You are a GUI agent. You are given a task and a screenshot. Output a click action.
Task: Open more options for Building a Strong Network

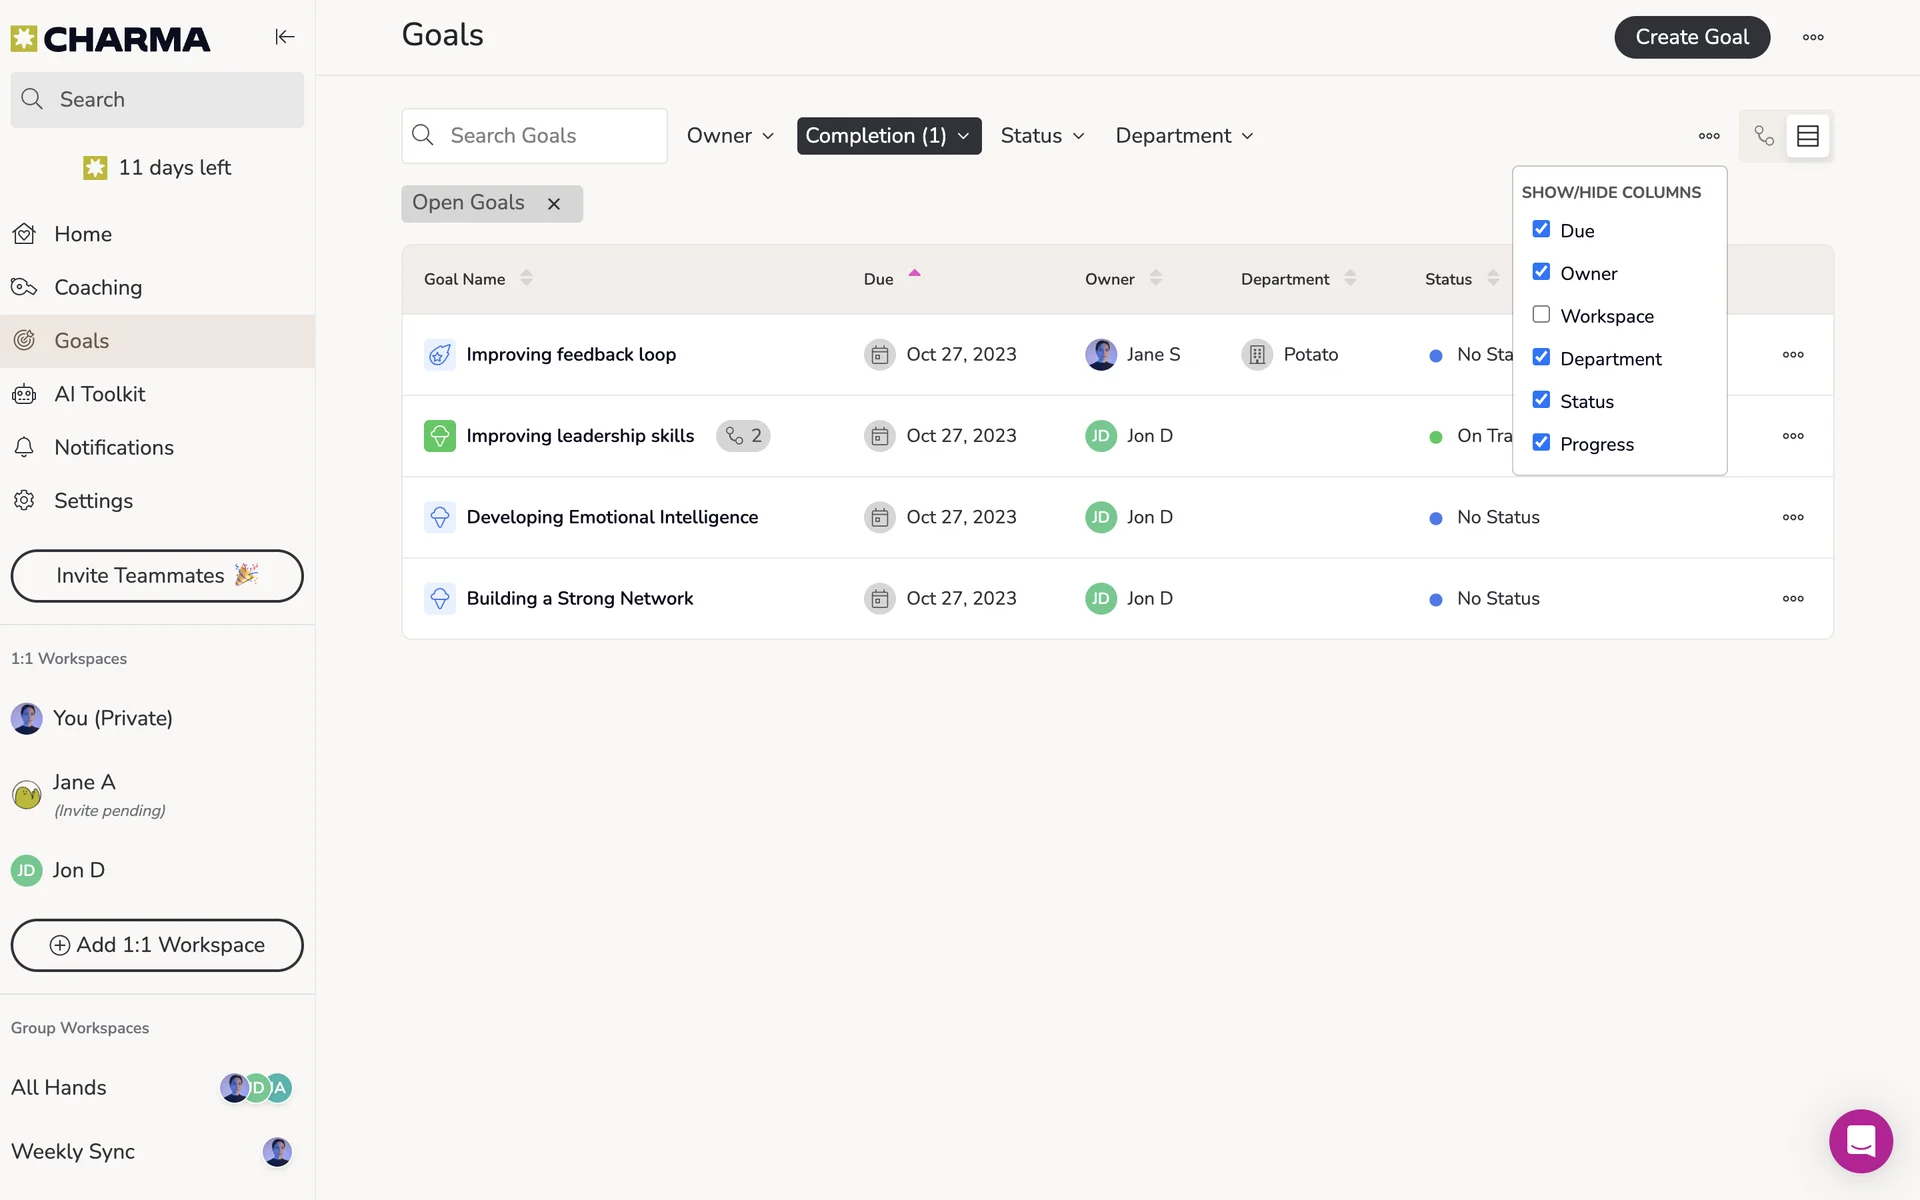1792,599
